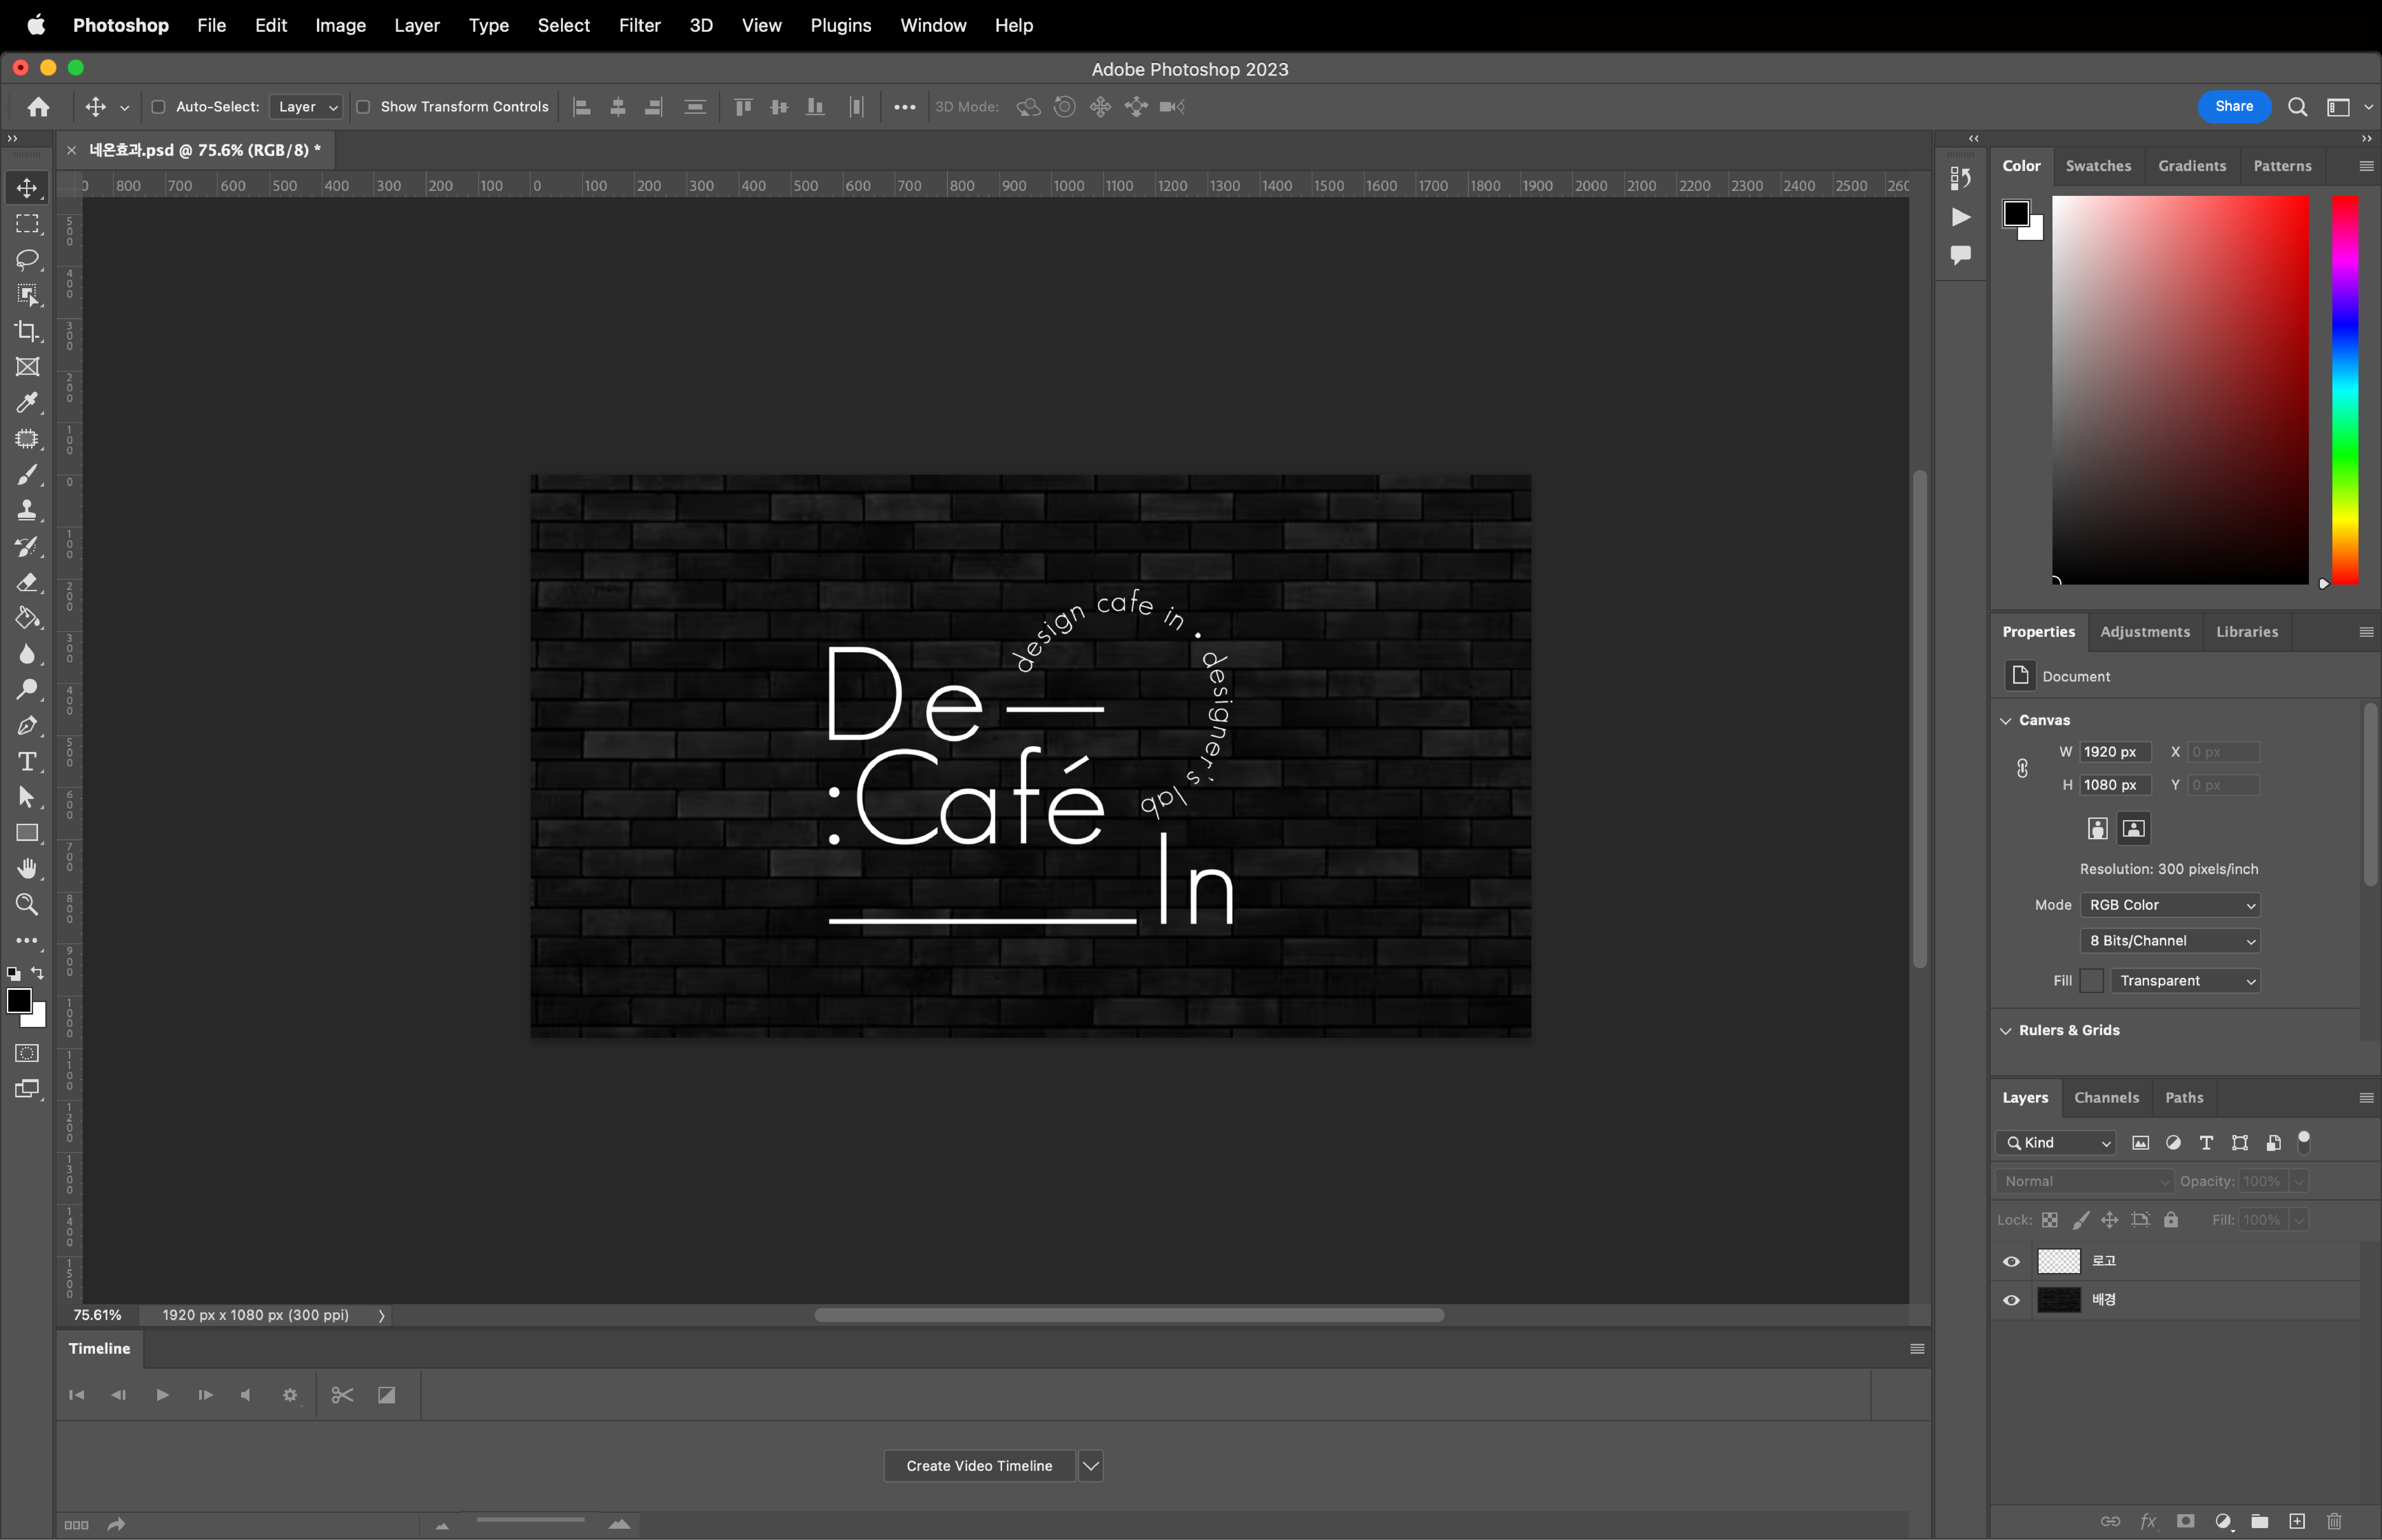The image size is (2382, 1540).
Task: Select the Rectangle shape tool
Action: click(x=27, y=833)
